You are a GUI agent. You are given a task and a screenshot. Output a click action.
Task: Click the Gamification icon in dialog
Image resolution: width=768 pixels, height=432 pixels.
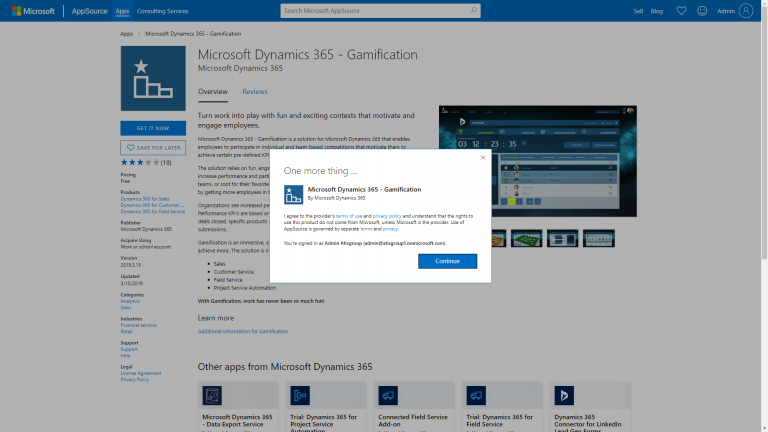[x=293, y=193]
